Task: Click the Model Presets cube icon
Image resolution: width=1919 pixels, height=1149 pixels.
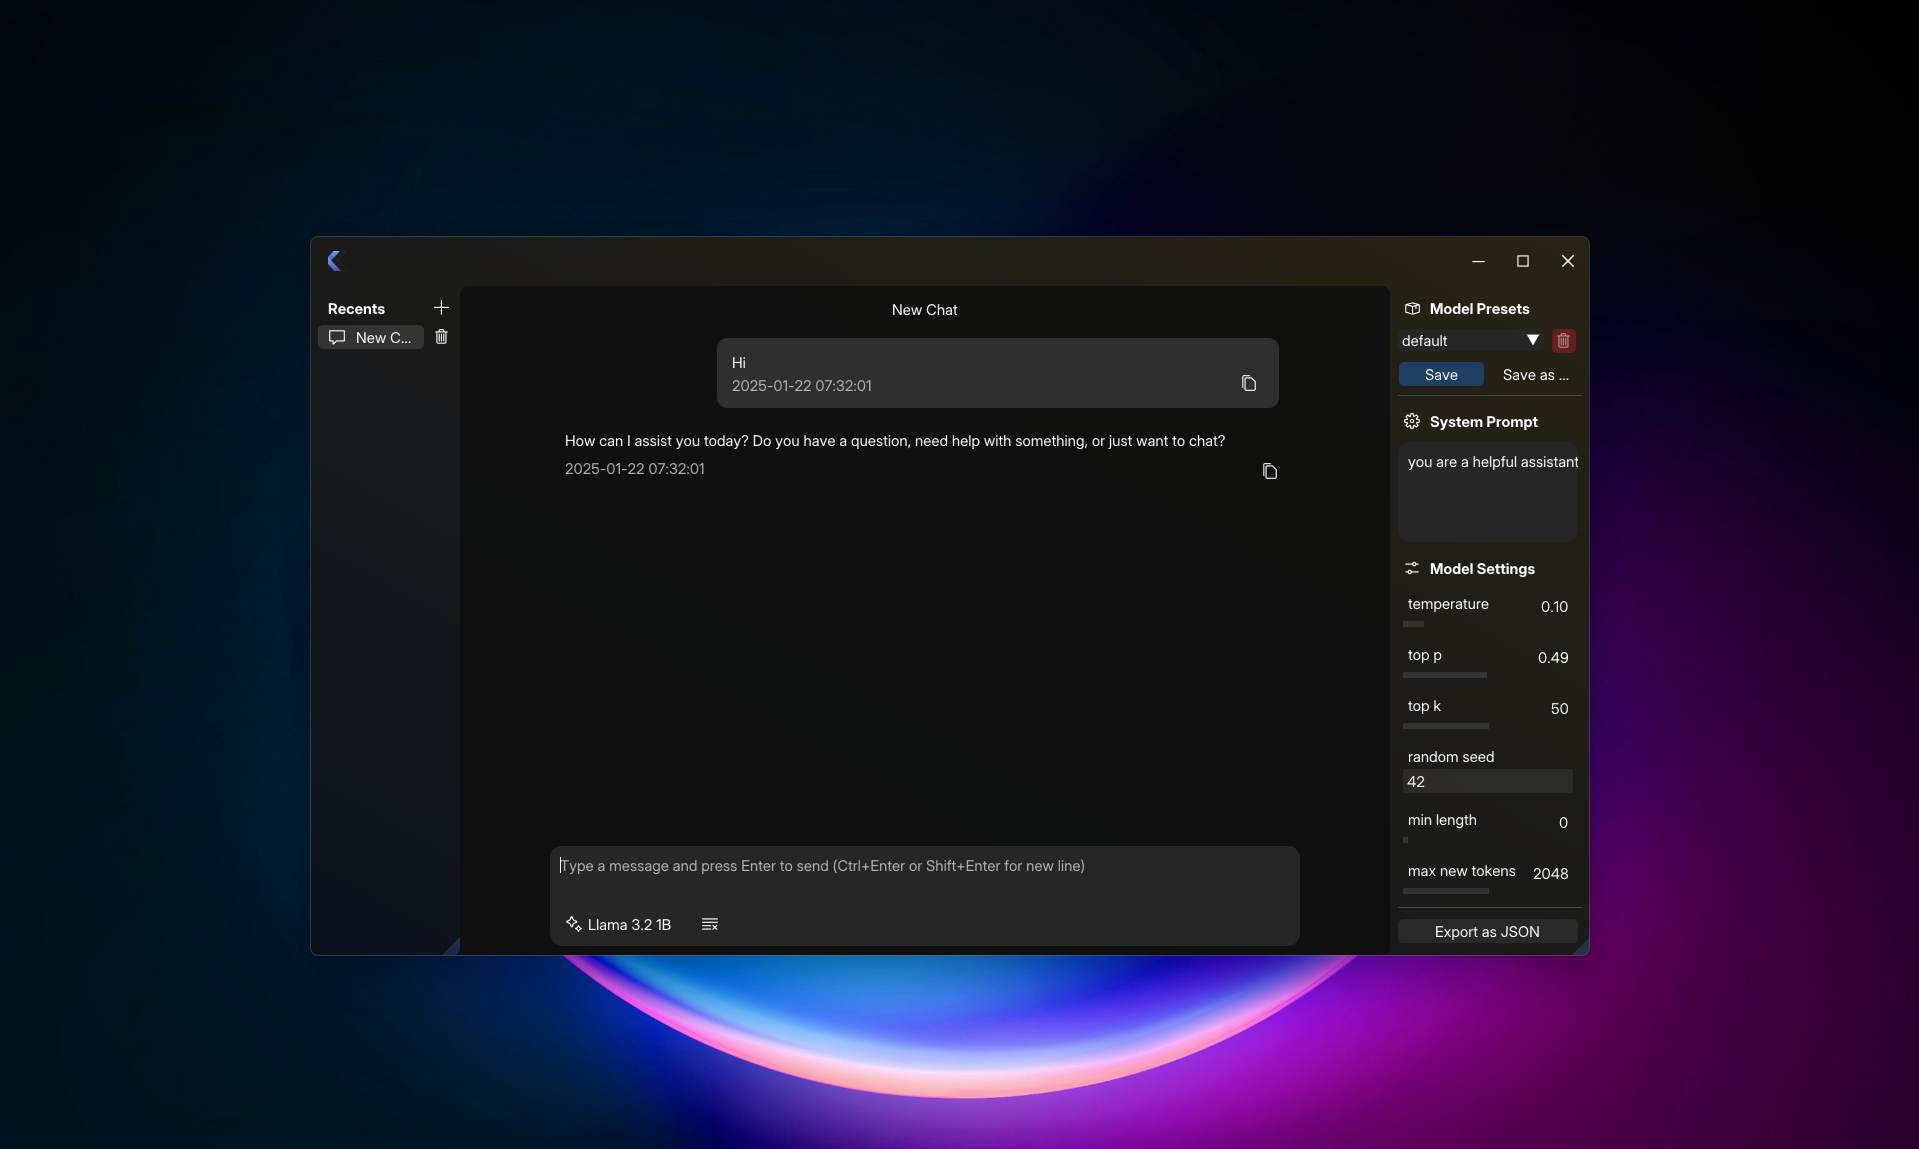Action: 1412,309
